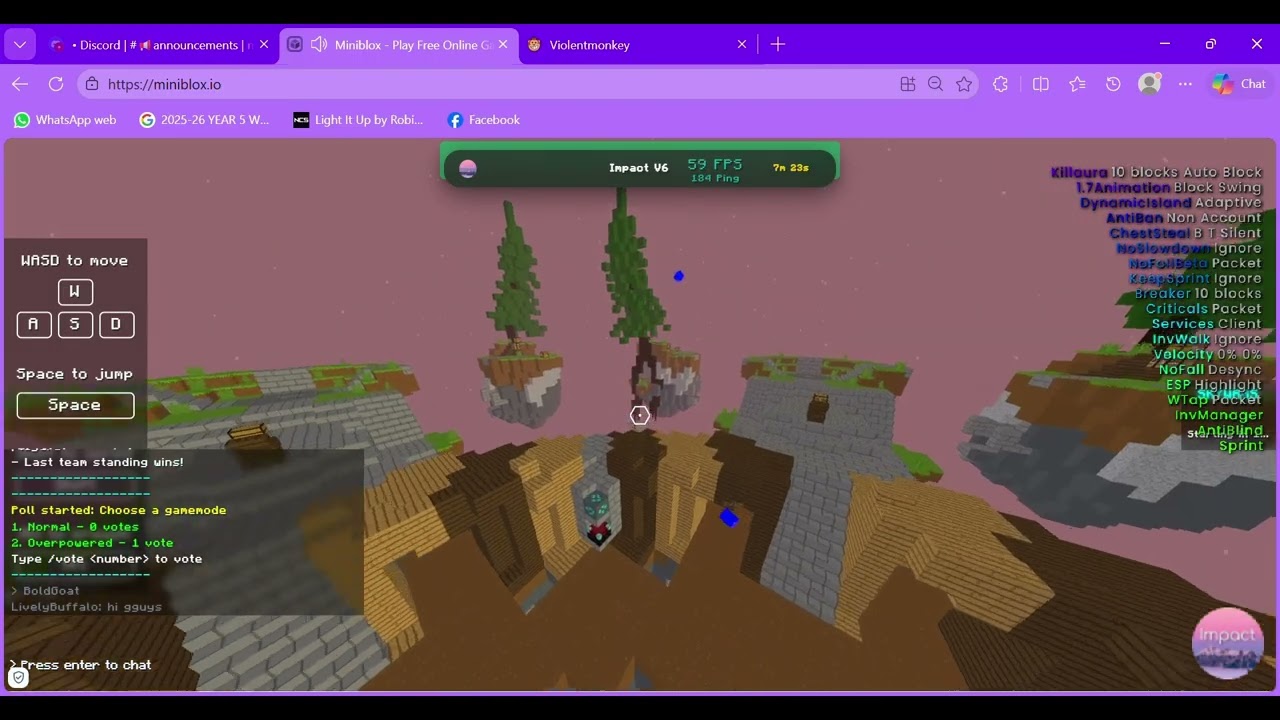Image resolution: width=1280 pixels, height=720 pixels.
Task: Click the avatar in Impact V6 bar
Action: [467, 168]
